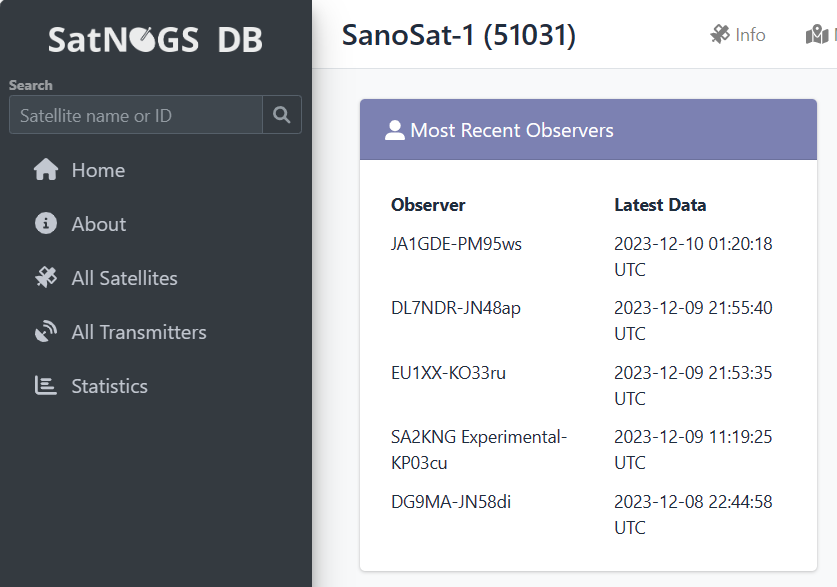Viewport: 837px width, 587px height.
Task: Click timestamp 2023-12-09 21:53:35 UTC
Action: coord(693,385)
